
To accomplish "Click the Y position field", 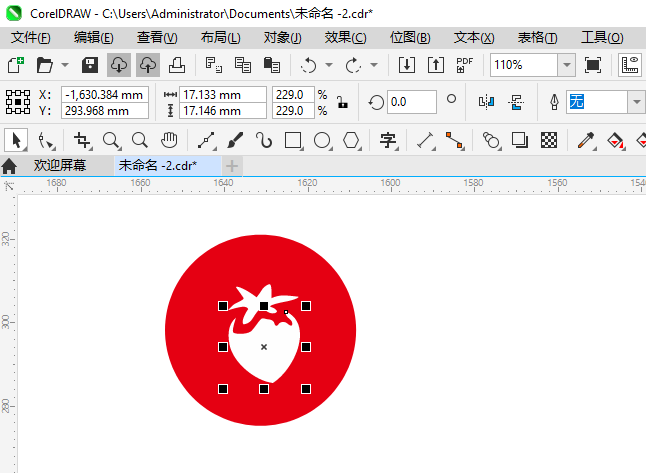I will (x=105, y=111).
